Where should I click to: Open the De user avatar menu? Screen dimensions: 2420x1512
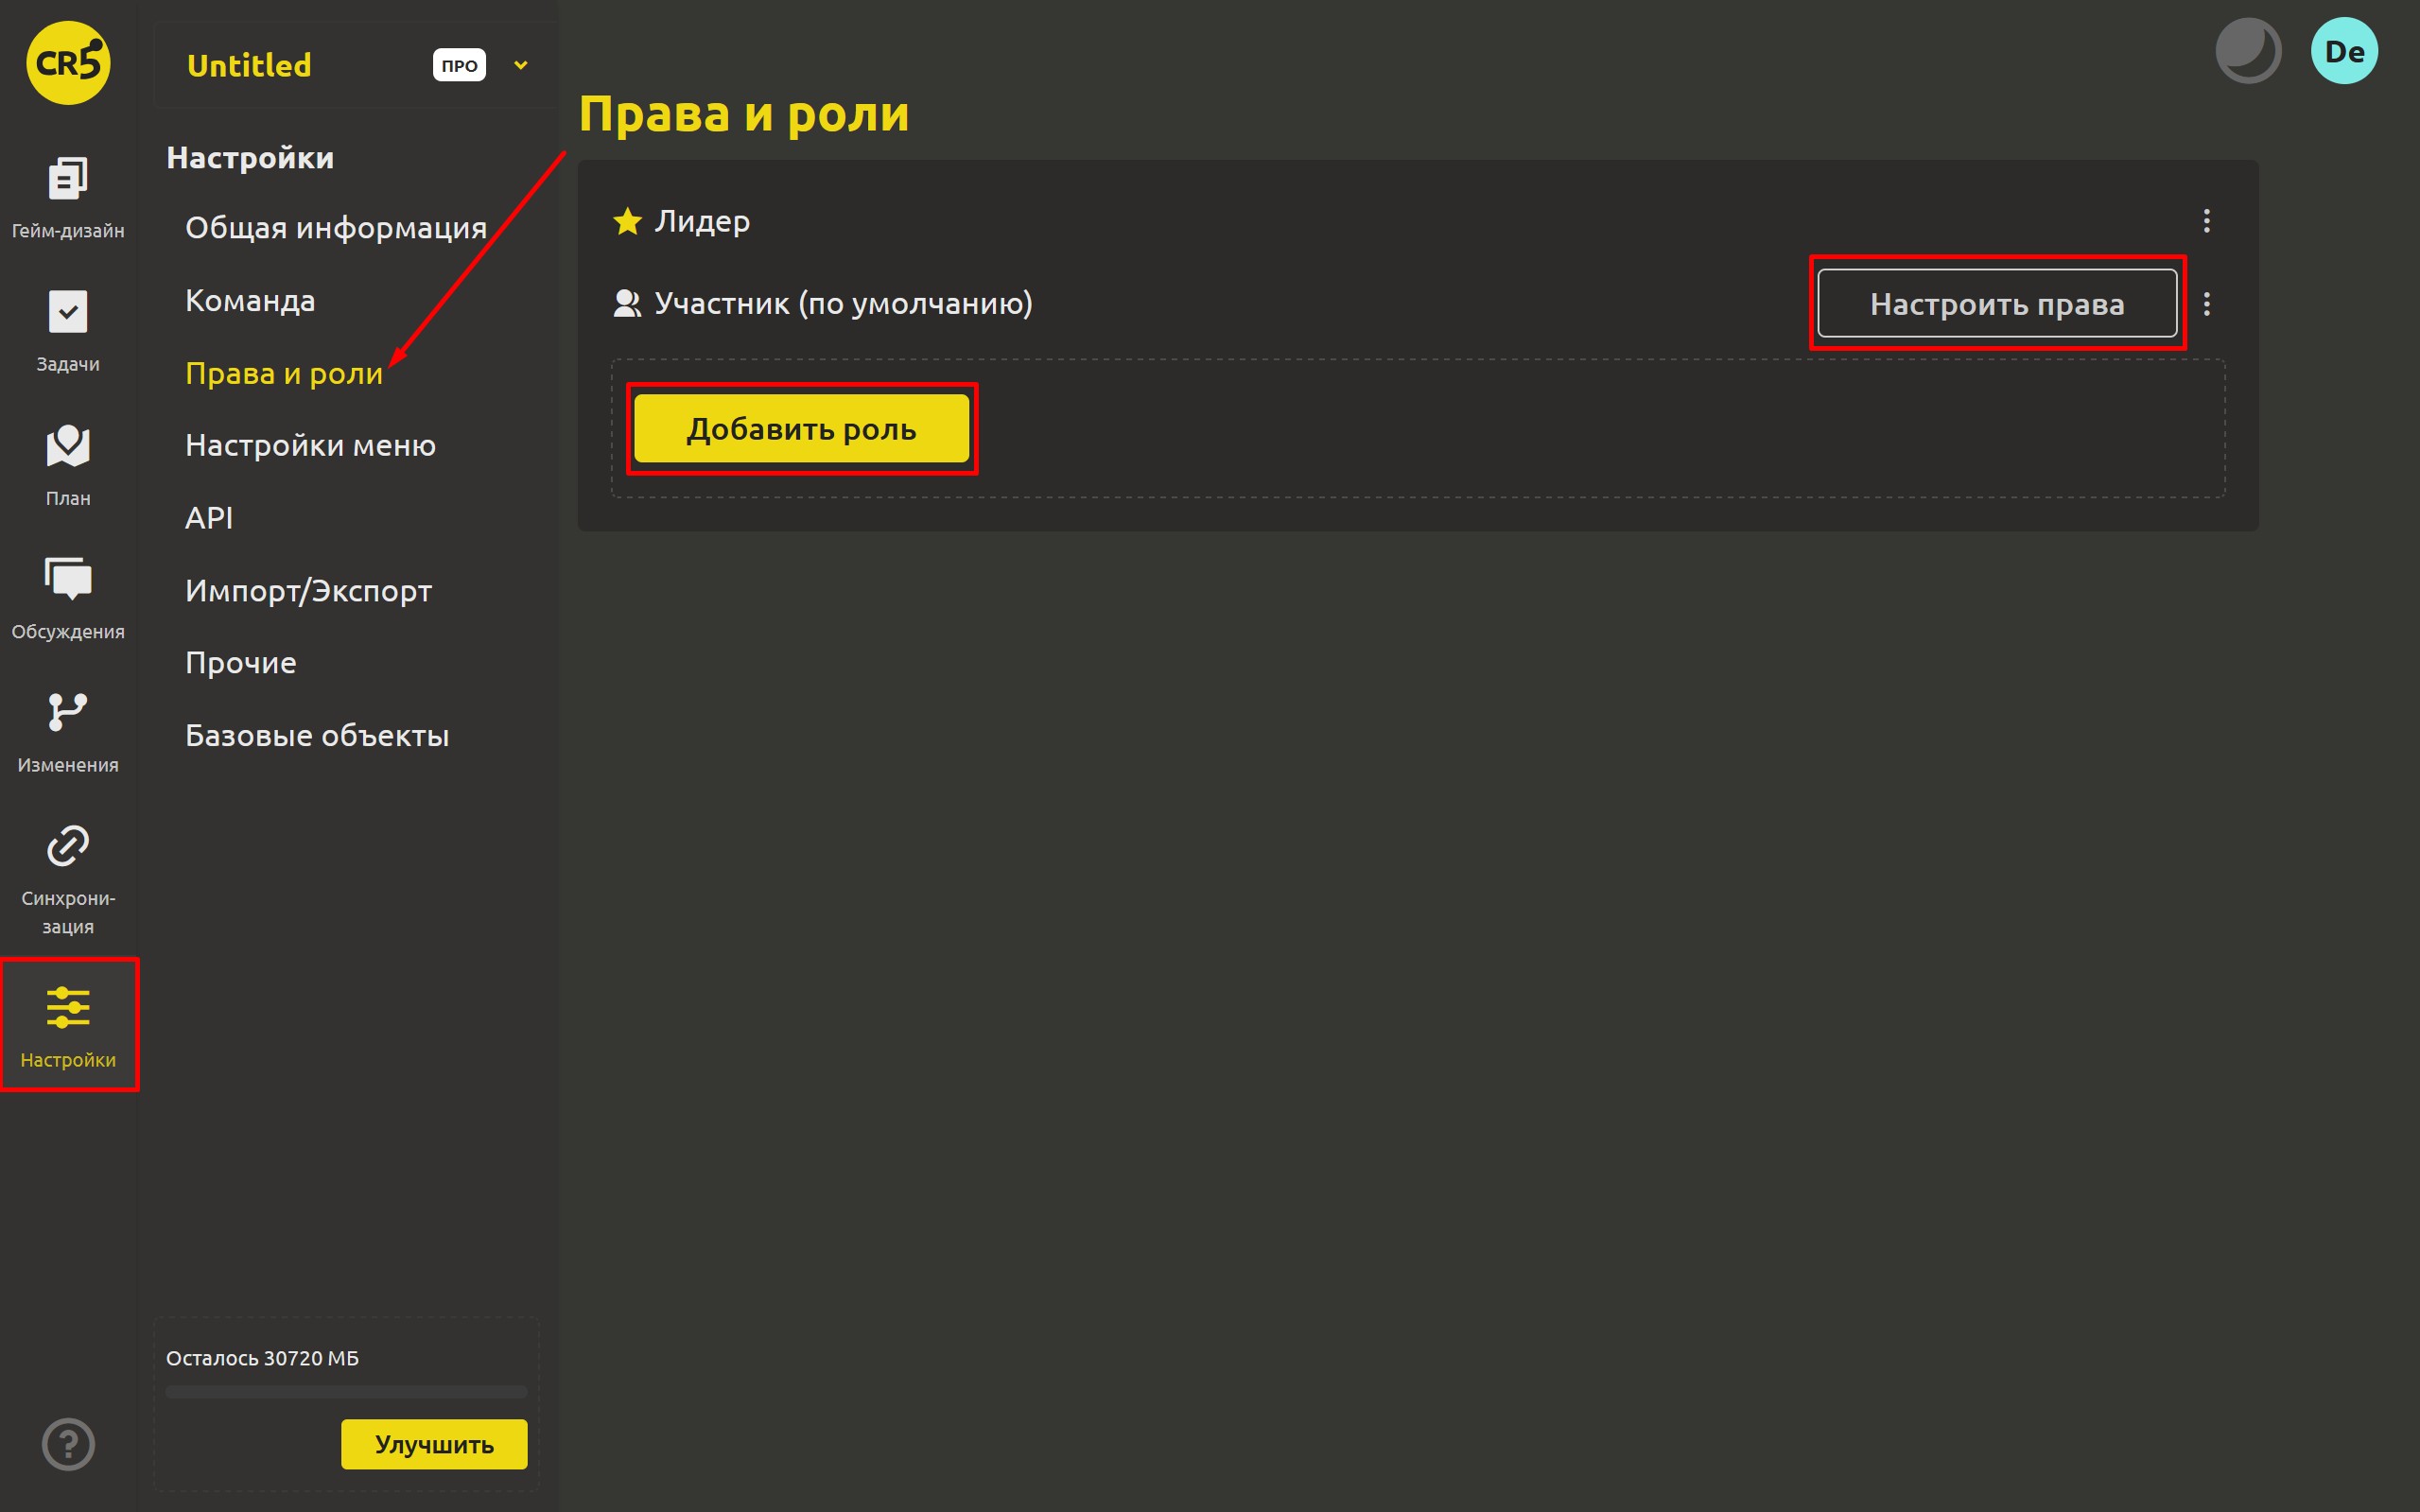[x=2344, y=51]
